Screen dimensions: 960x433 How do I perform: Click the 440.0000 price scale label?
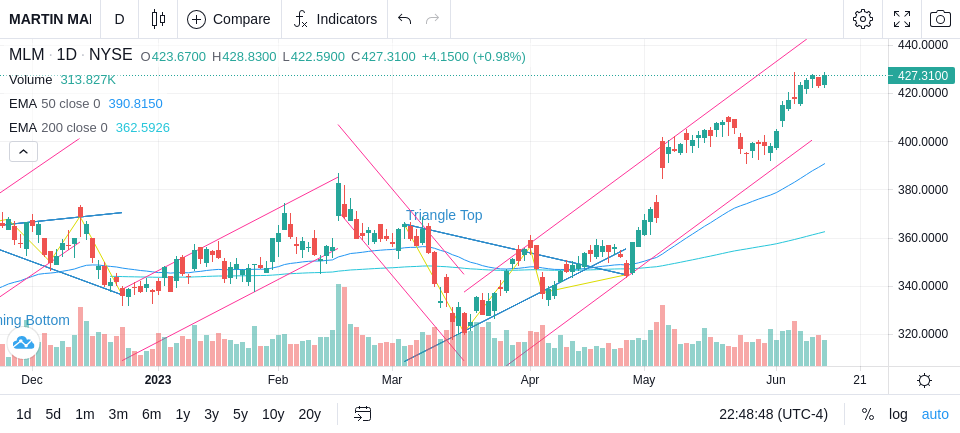coord(923,45)
